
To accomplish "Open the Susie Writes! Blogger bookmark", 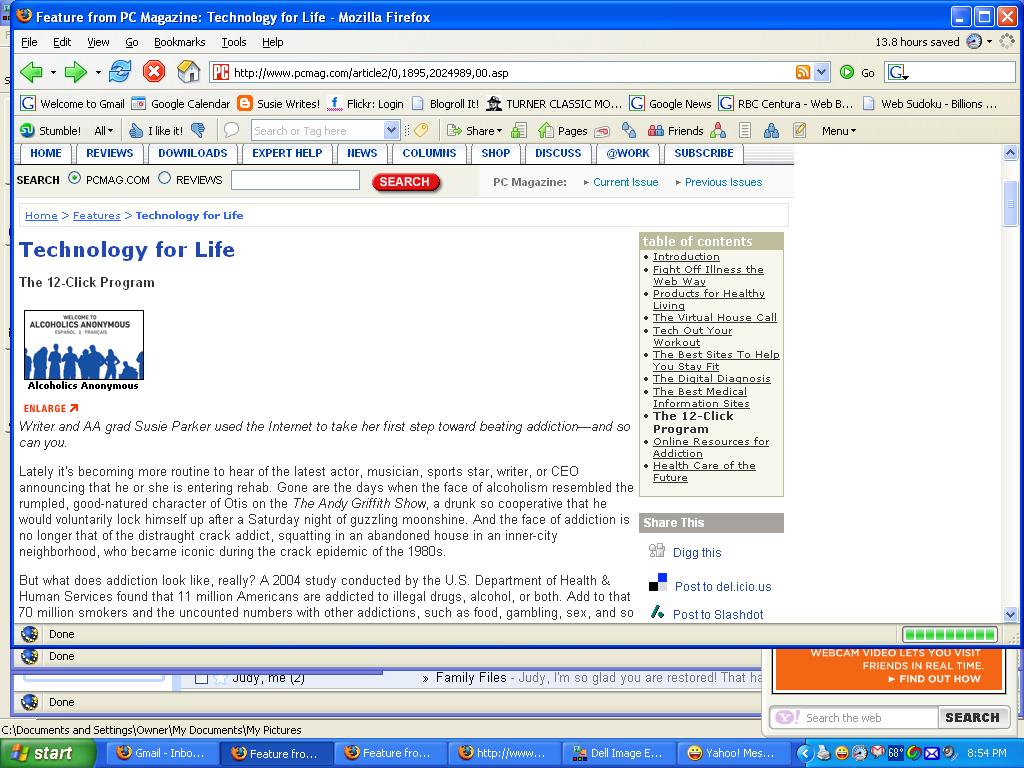I will point(279,103).
